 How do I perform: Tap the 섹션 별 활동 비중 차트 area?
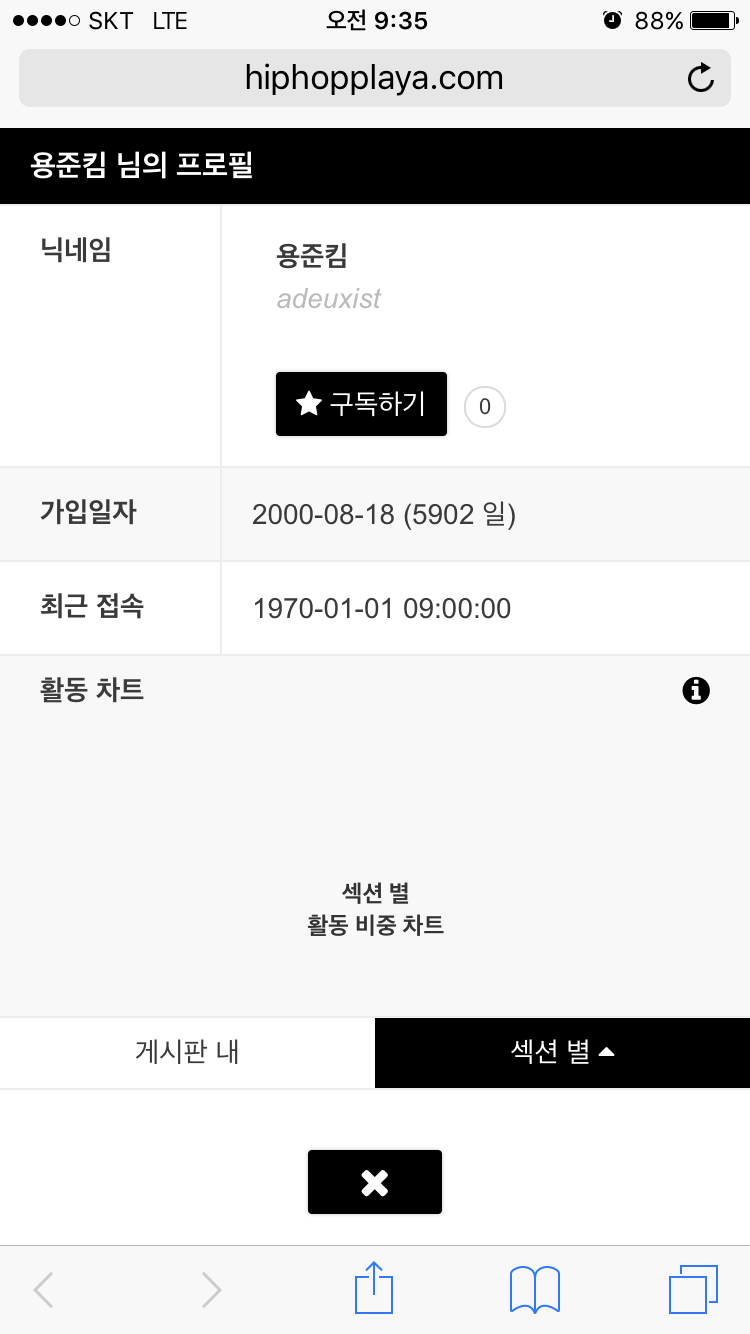click(375, 909)
